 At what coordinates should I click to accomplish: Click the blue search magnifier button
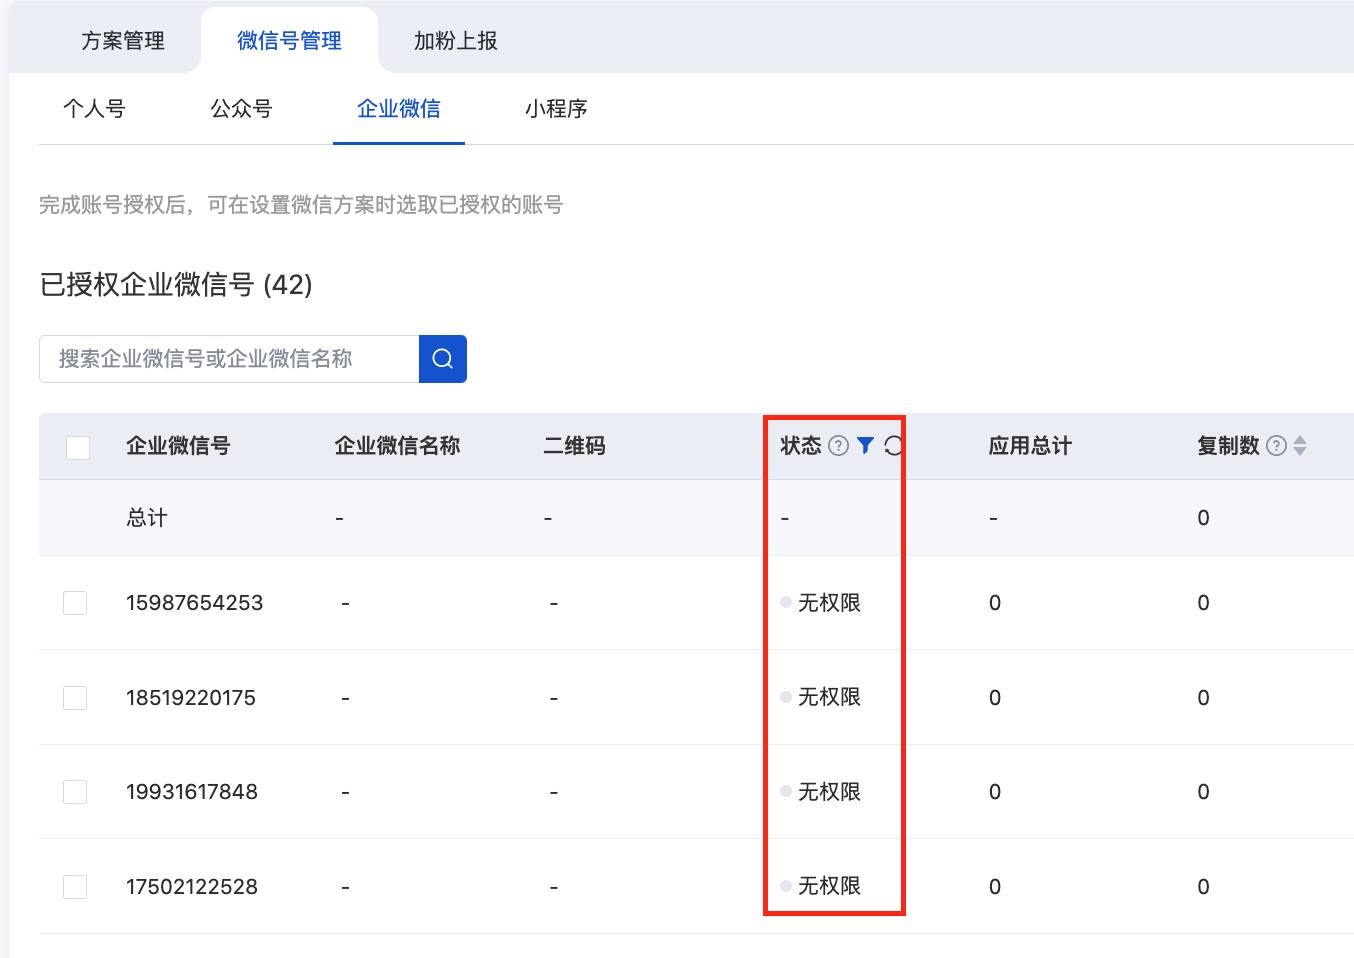442,359
